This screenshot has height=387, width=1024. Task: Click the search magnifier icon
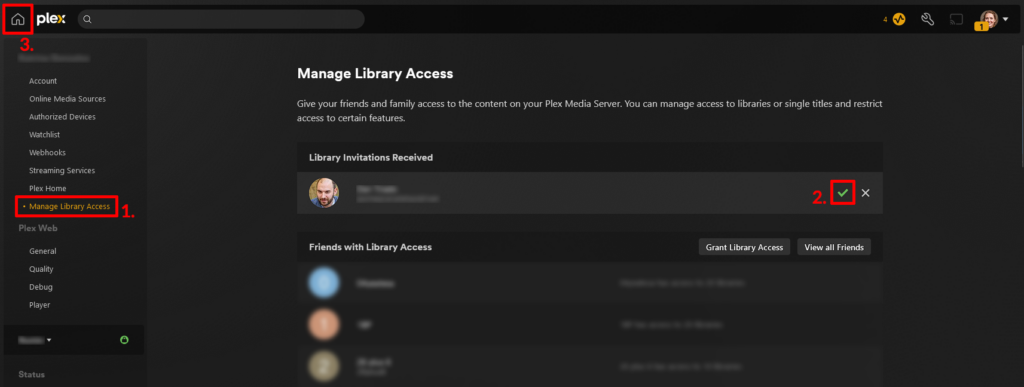point(88,20)
